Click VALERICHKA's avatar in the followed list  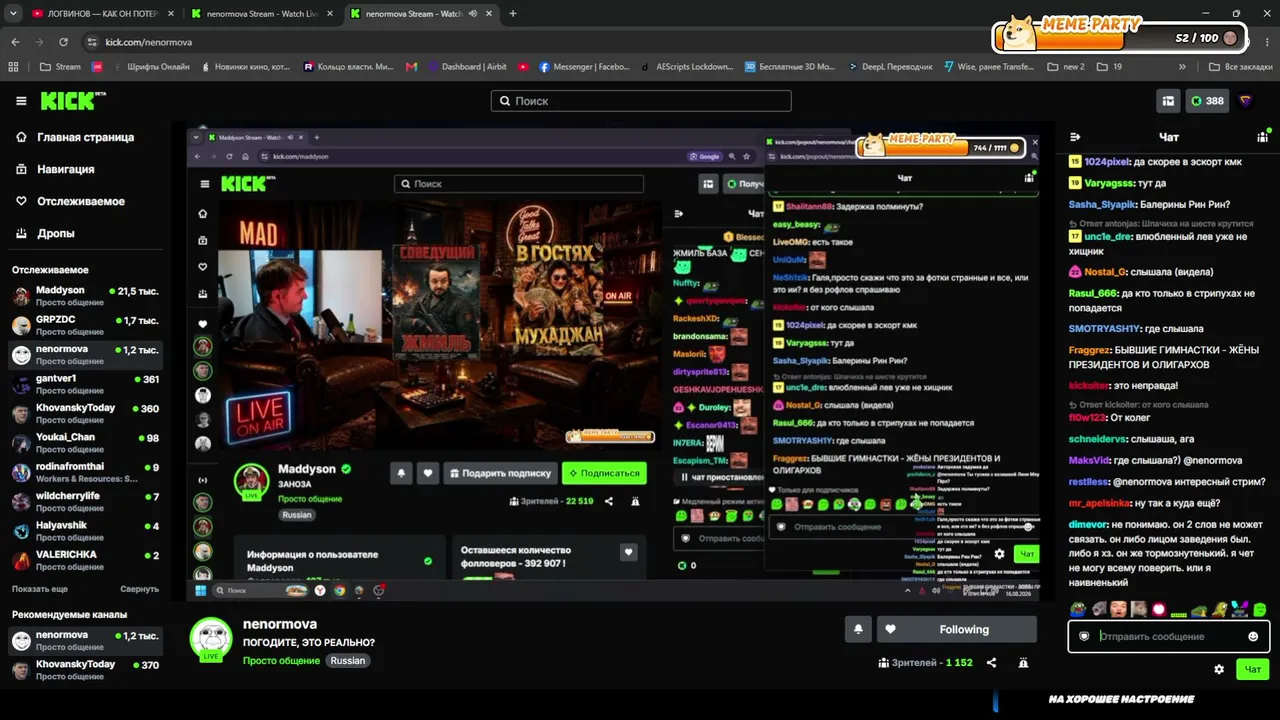[x=21, y=560]
